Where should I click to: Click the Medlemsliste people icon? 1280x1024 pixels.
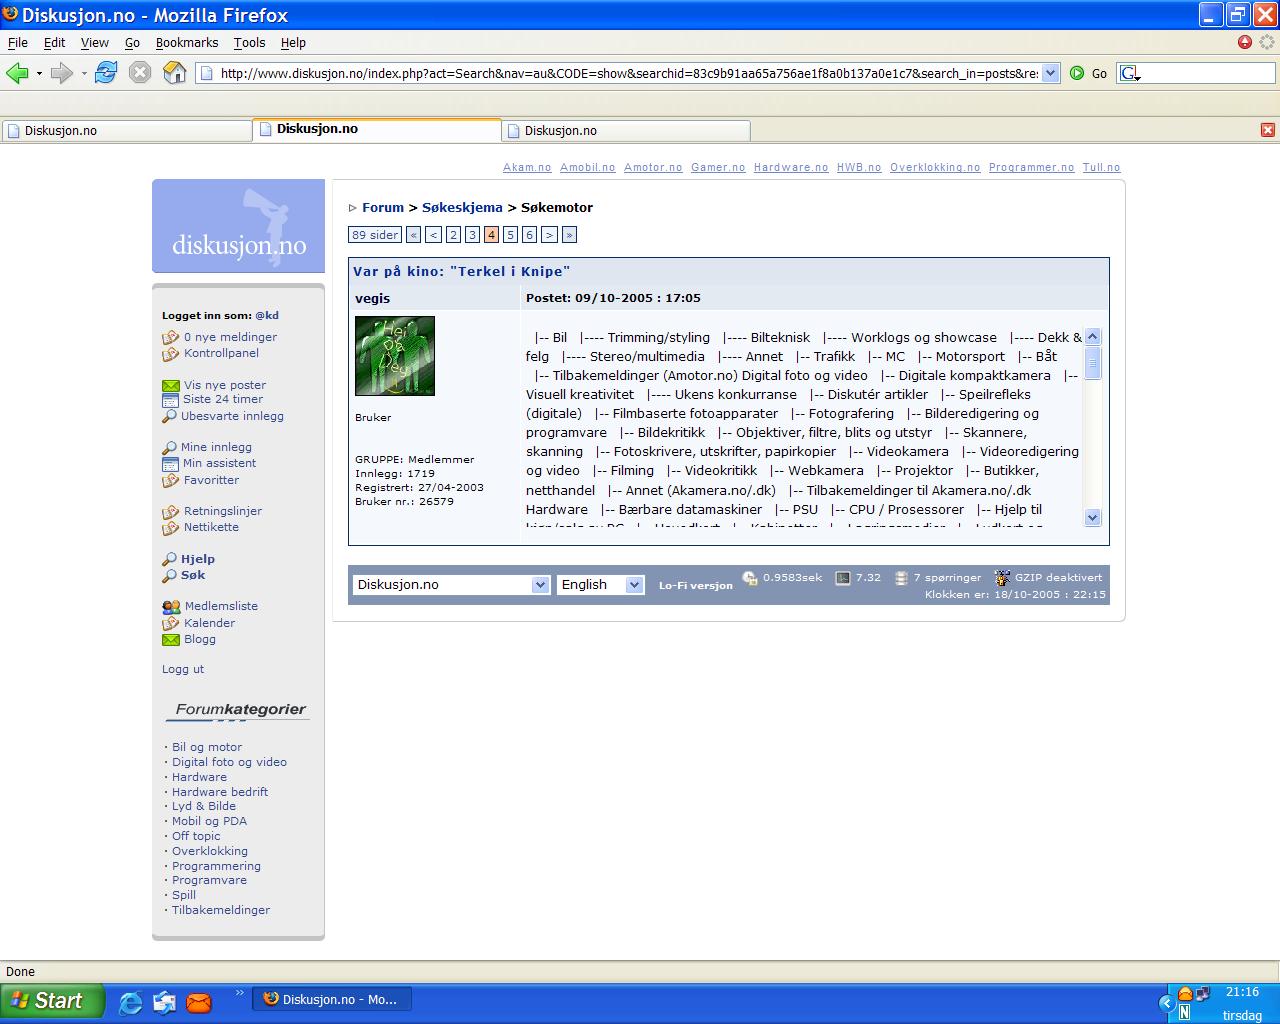[171, 606]
